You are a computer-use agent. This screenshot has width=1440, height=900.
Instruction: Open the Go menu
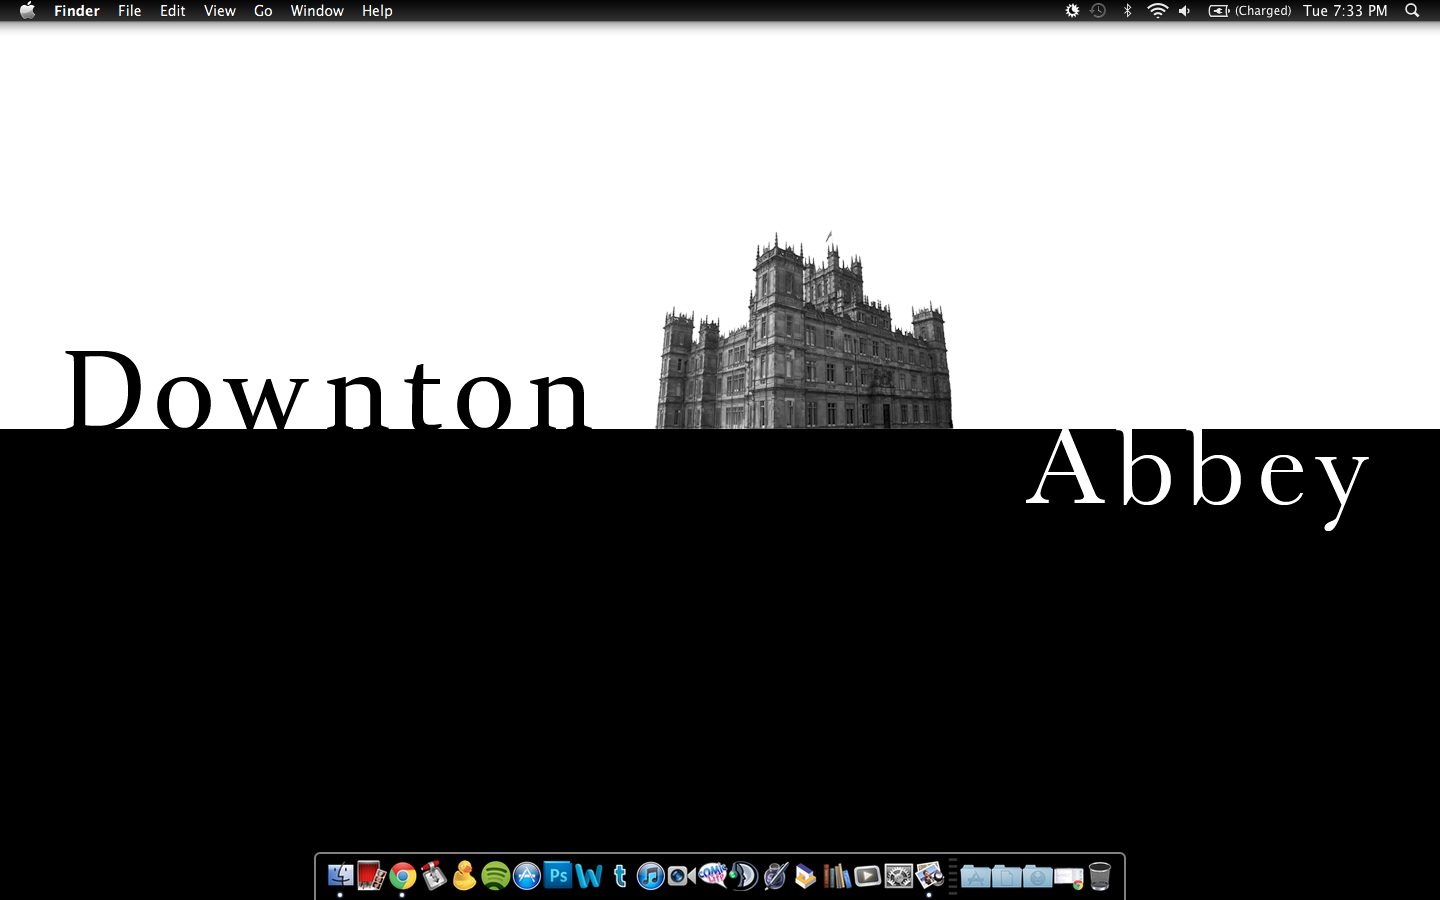tap(263, 11)
